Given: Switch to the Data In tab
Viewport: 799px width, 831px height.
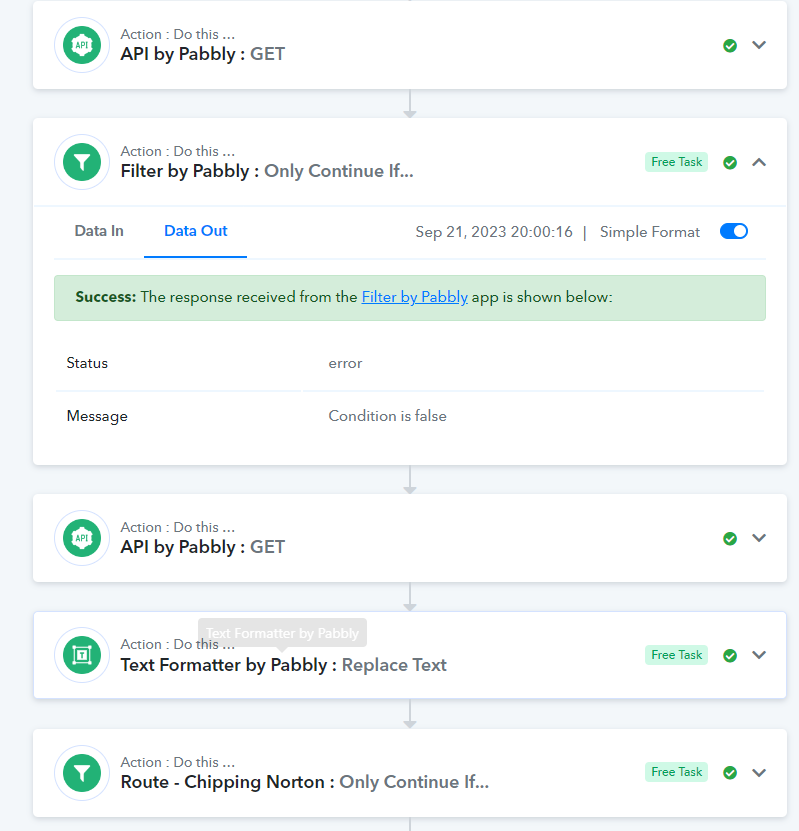Looking at the screenshot, I should click(99, 231).
